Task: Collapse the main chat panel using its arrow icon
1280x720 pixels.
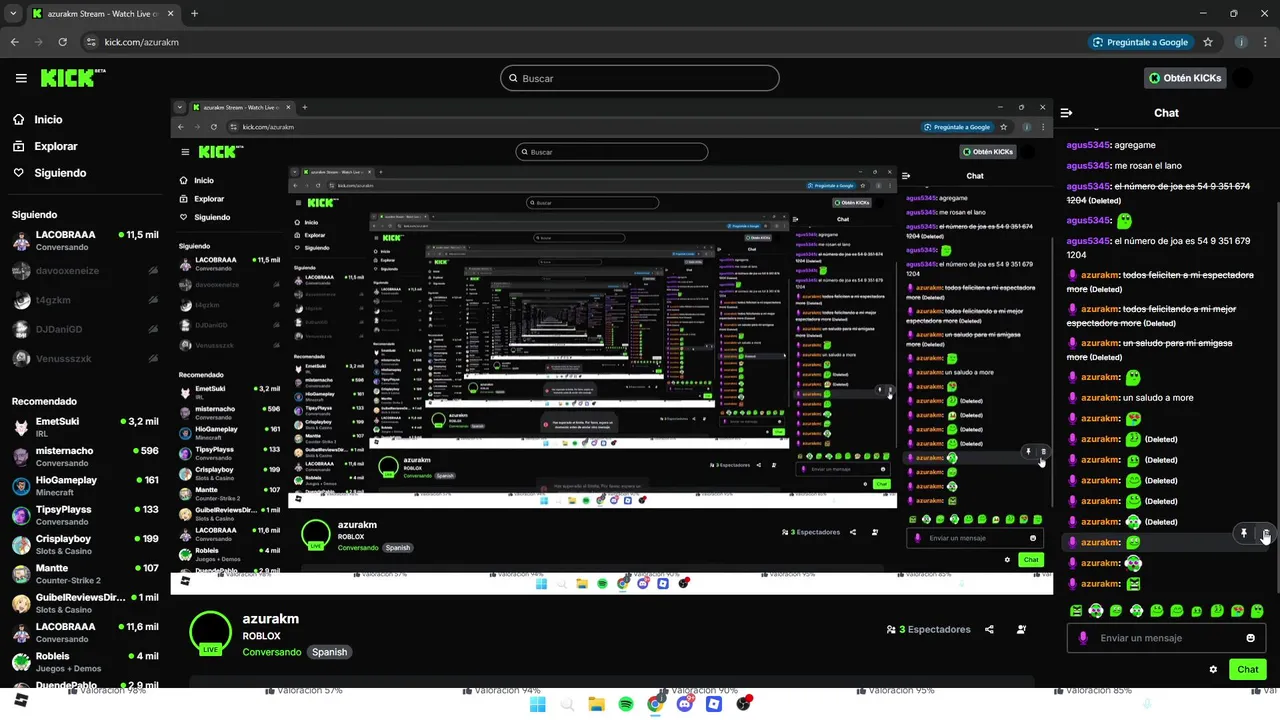Action: [x=1066, y=113]
